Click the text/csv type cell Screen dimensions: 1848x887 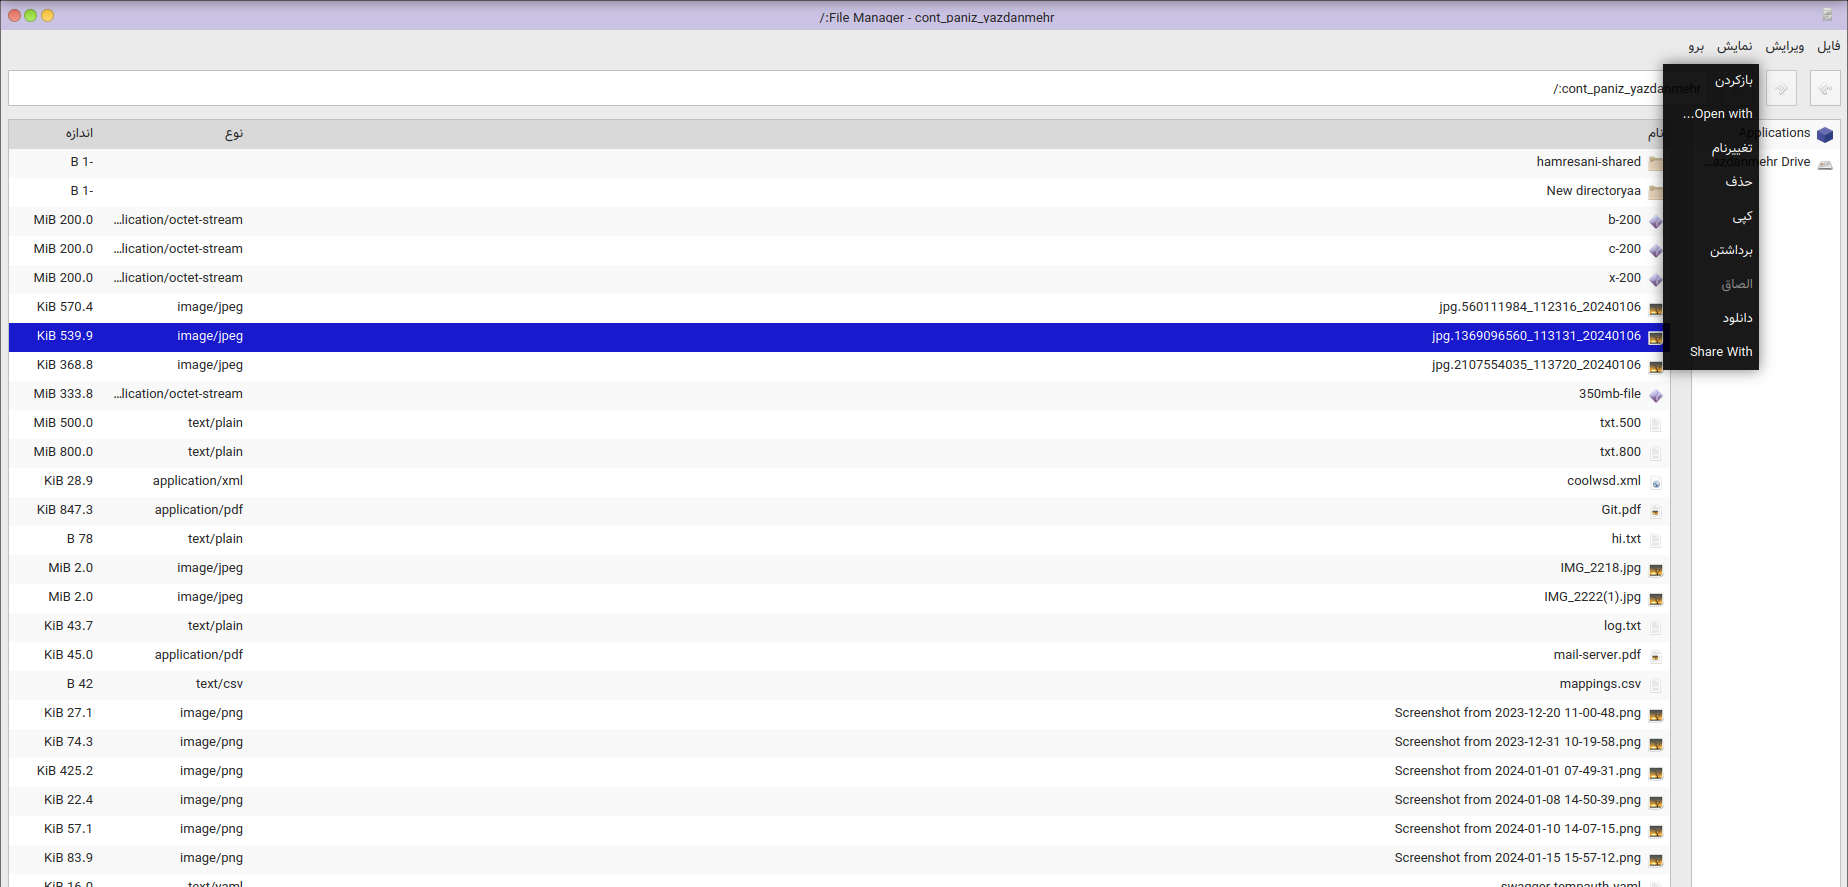click(x=219, y=684)
